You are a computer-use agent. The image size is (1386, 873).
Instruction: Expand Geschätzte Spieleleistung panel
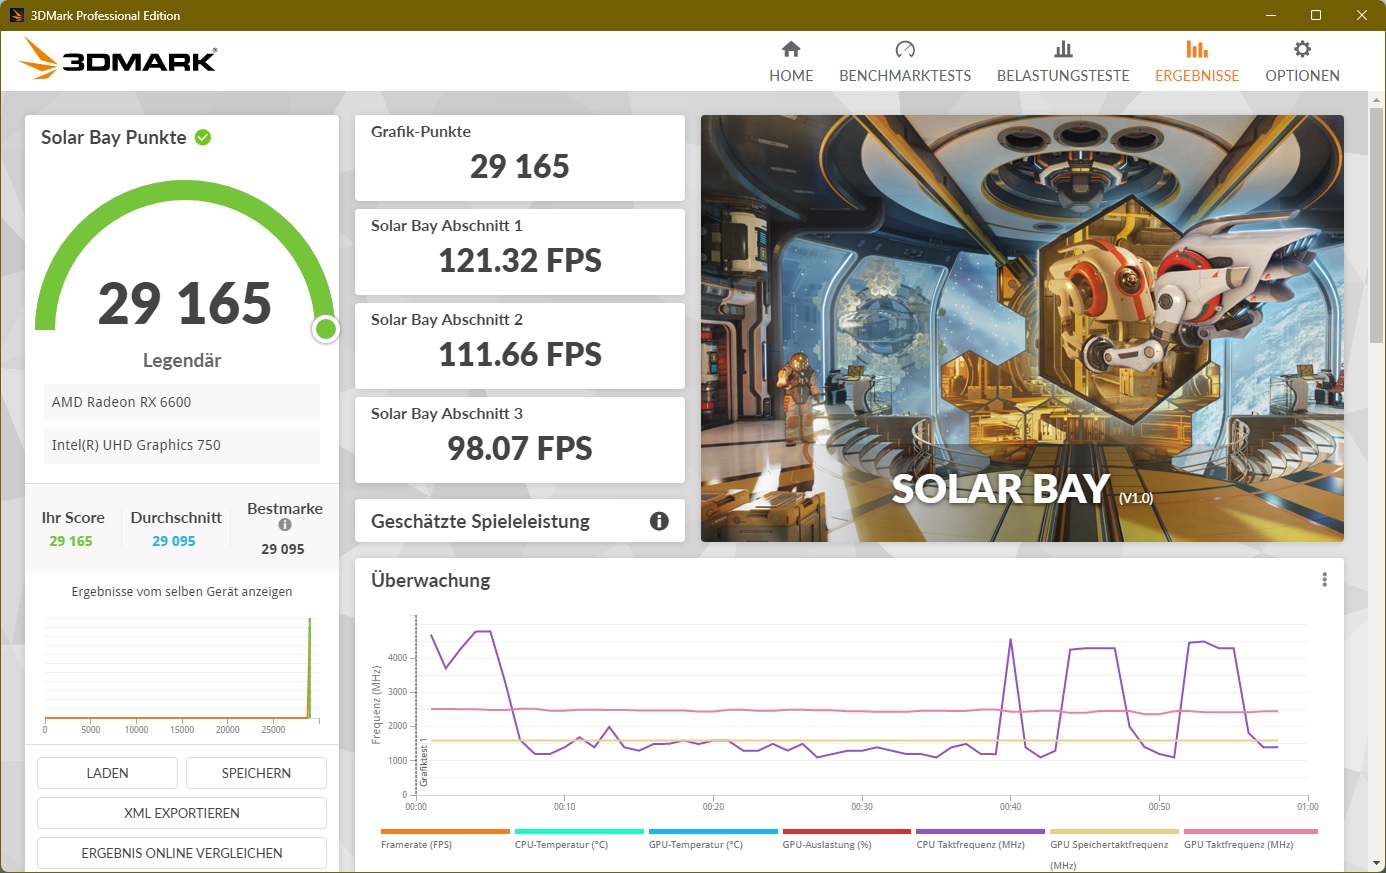coord(520,521)
